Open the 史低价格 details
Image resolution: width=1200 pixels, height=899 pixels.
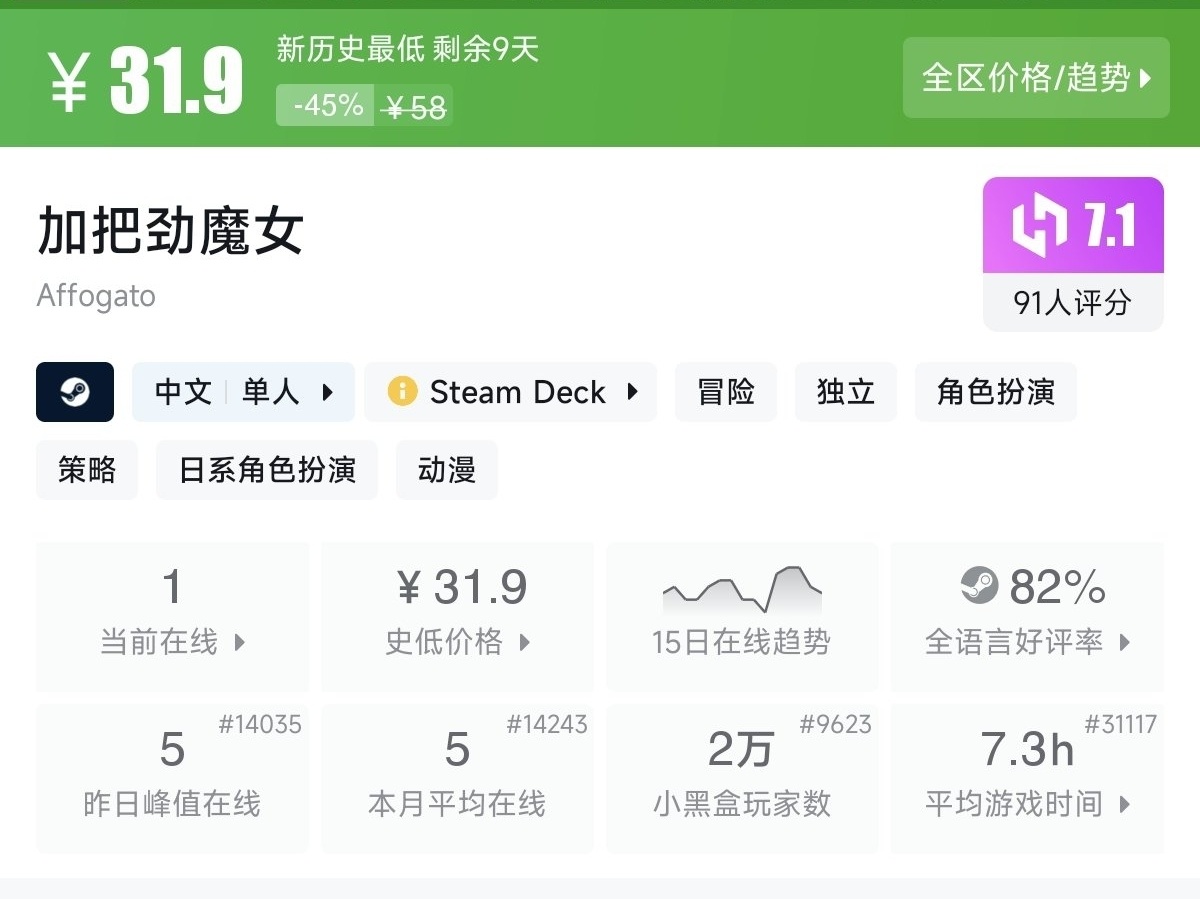point(458,616)
